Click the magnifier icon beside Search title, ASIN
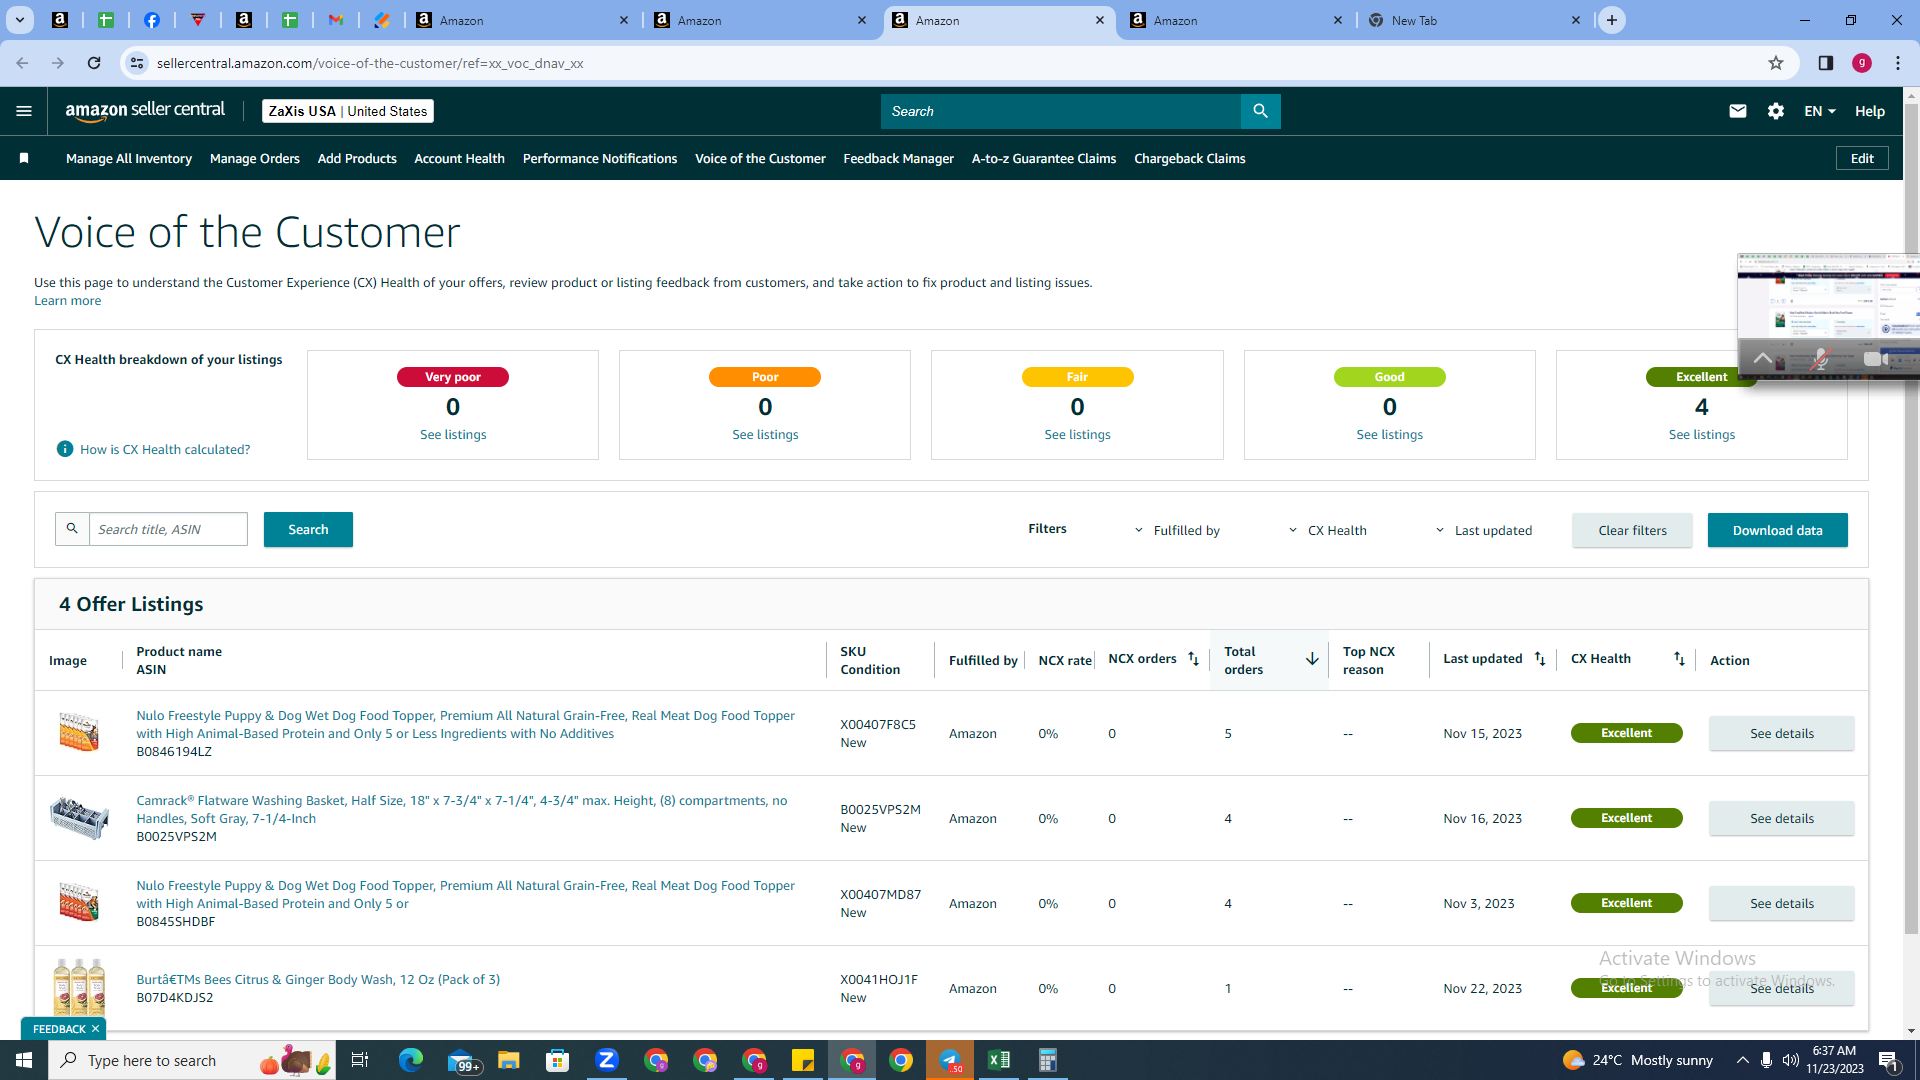Image resolution: width=1920 pixels, height=1080 pixels. point(72,529)
